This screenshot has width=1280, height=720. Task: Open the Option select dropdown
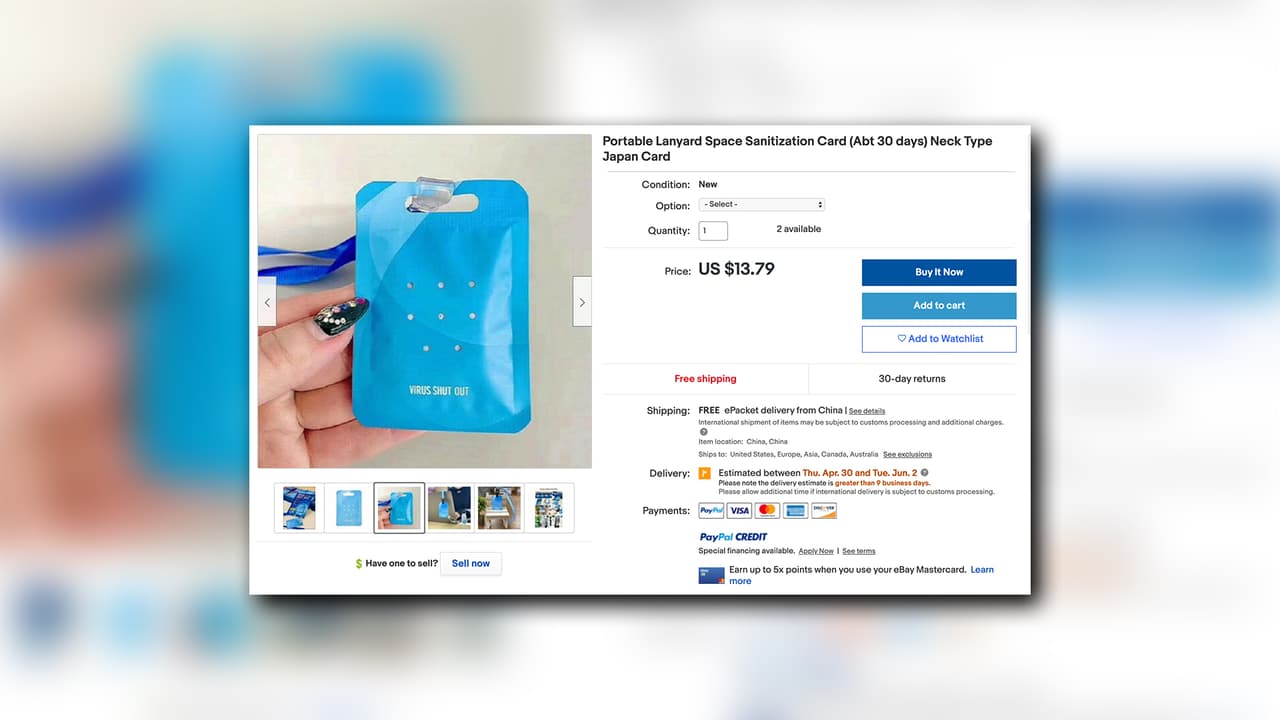coord(762,204)
